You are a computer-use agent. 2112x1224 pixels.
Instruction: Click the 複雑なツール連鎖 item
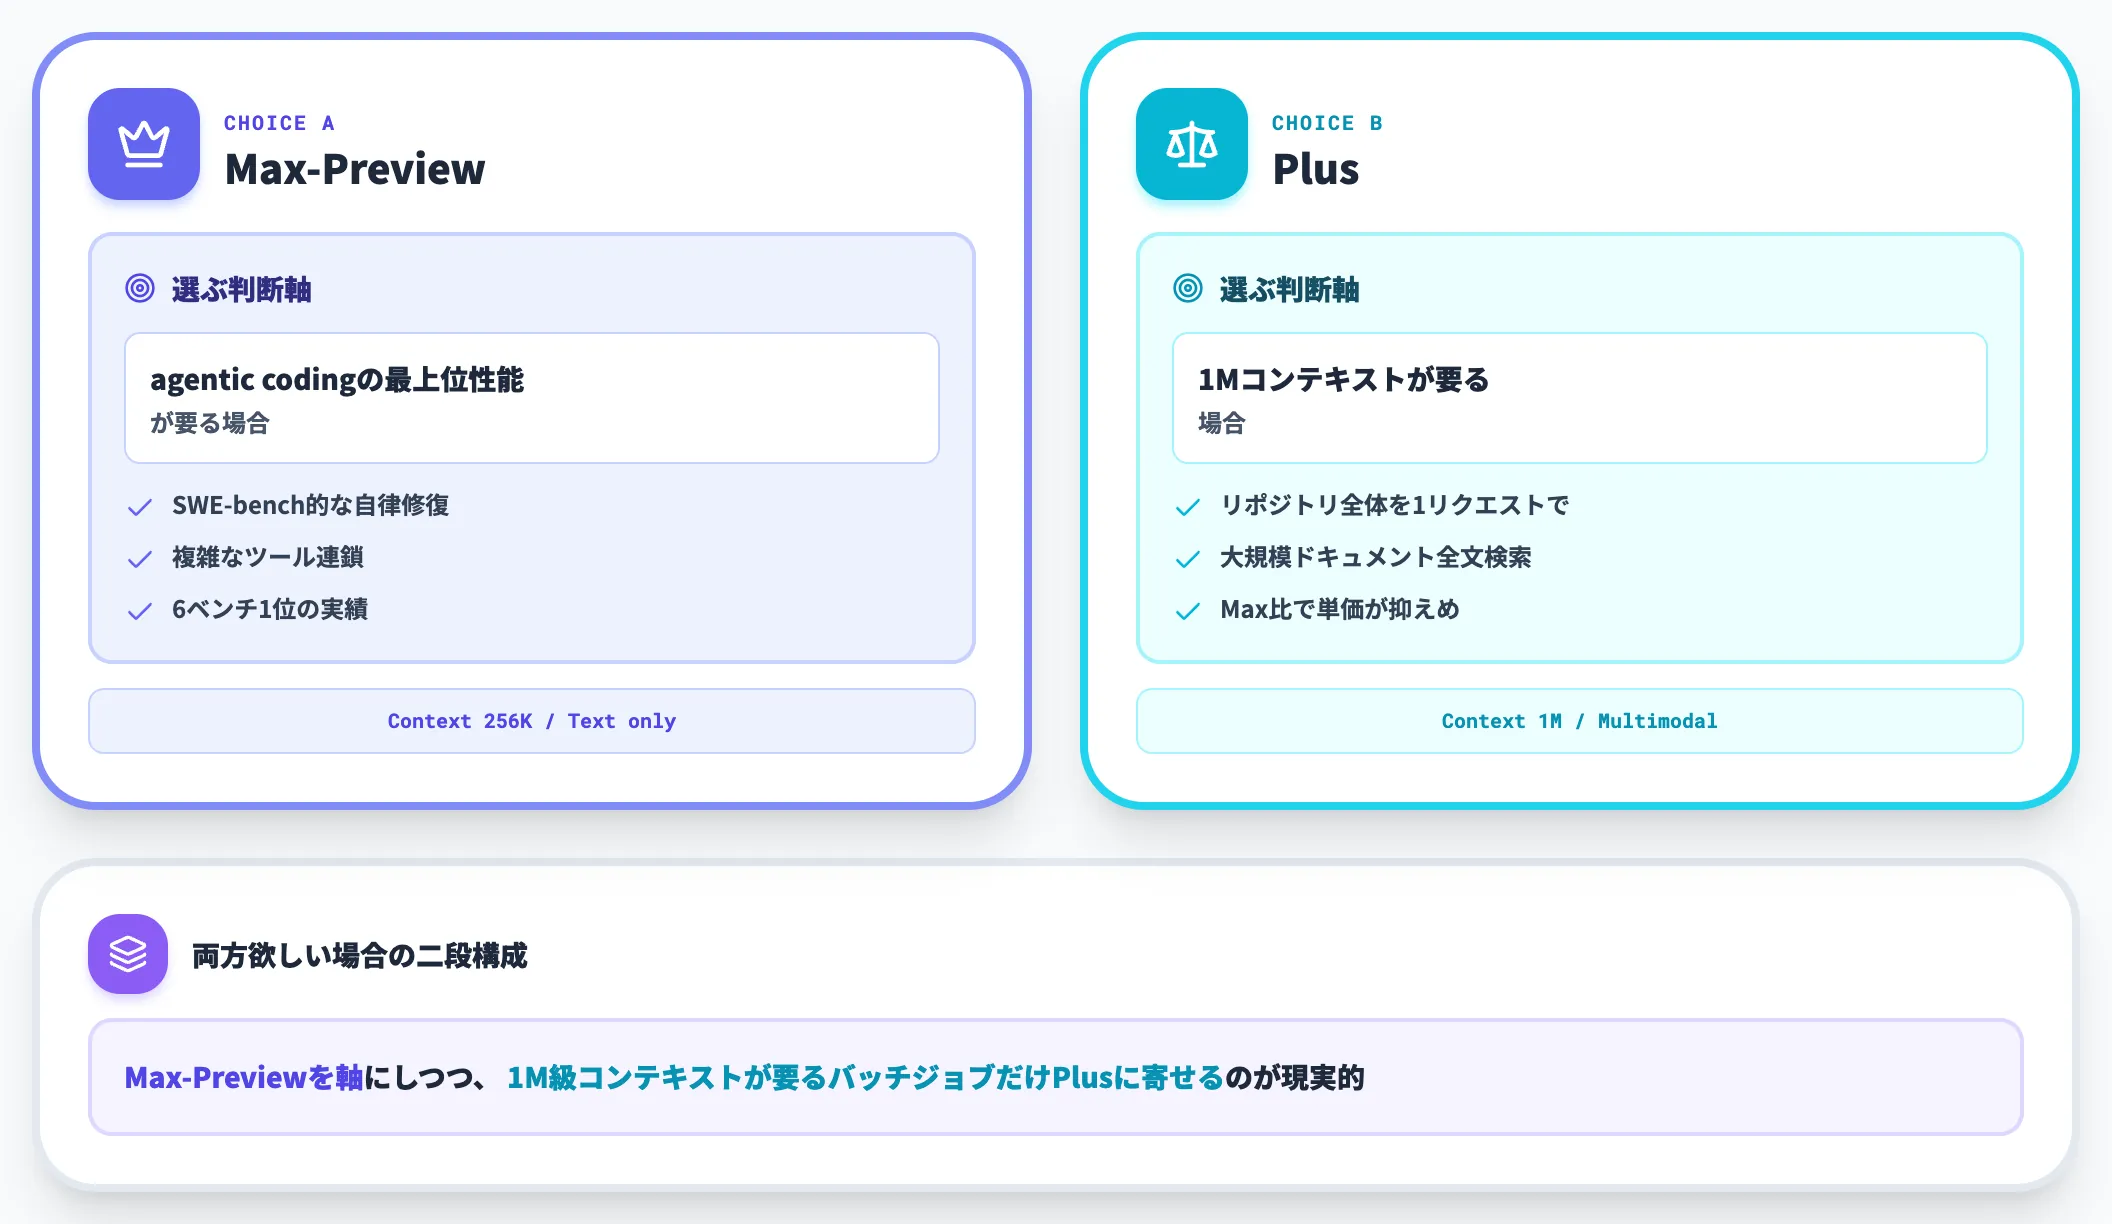(x=268, y=557)
